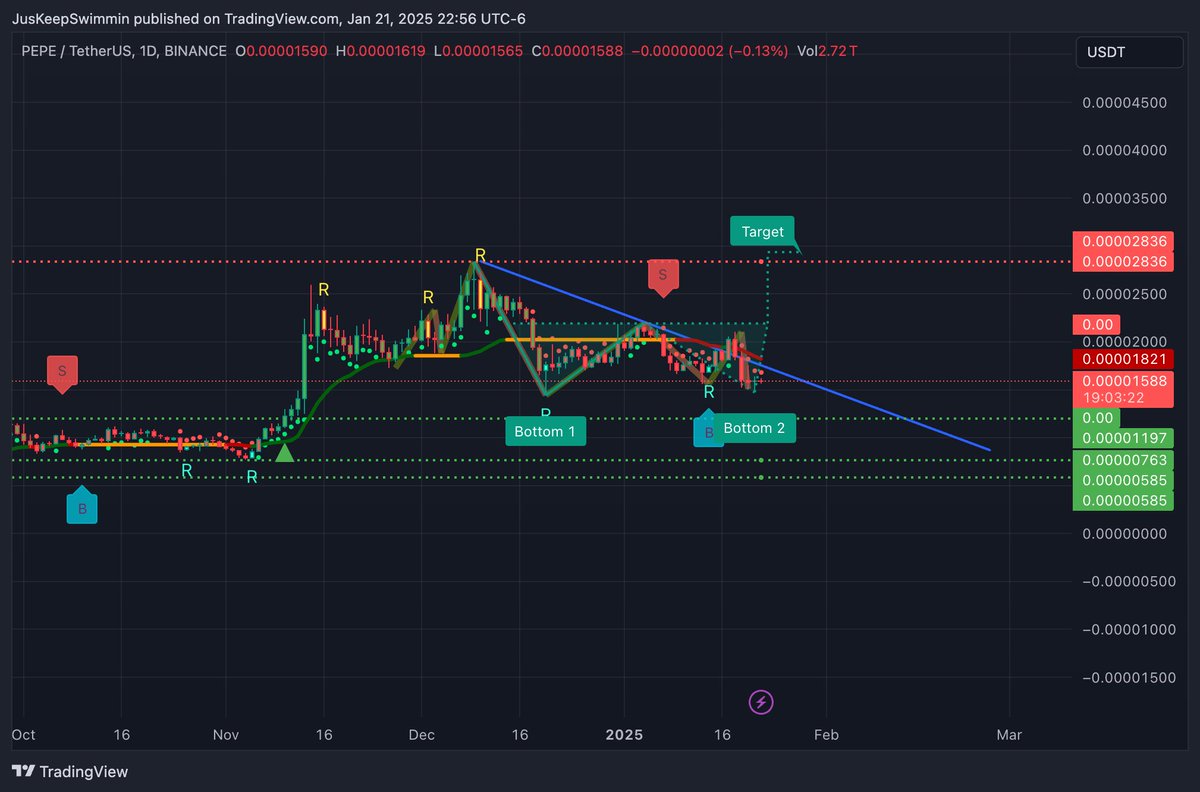Click the red 0.00001821 price tag
Screen dimensions: 1200x792
coord(1121,359)
